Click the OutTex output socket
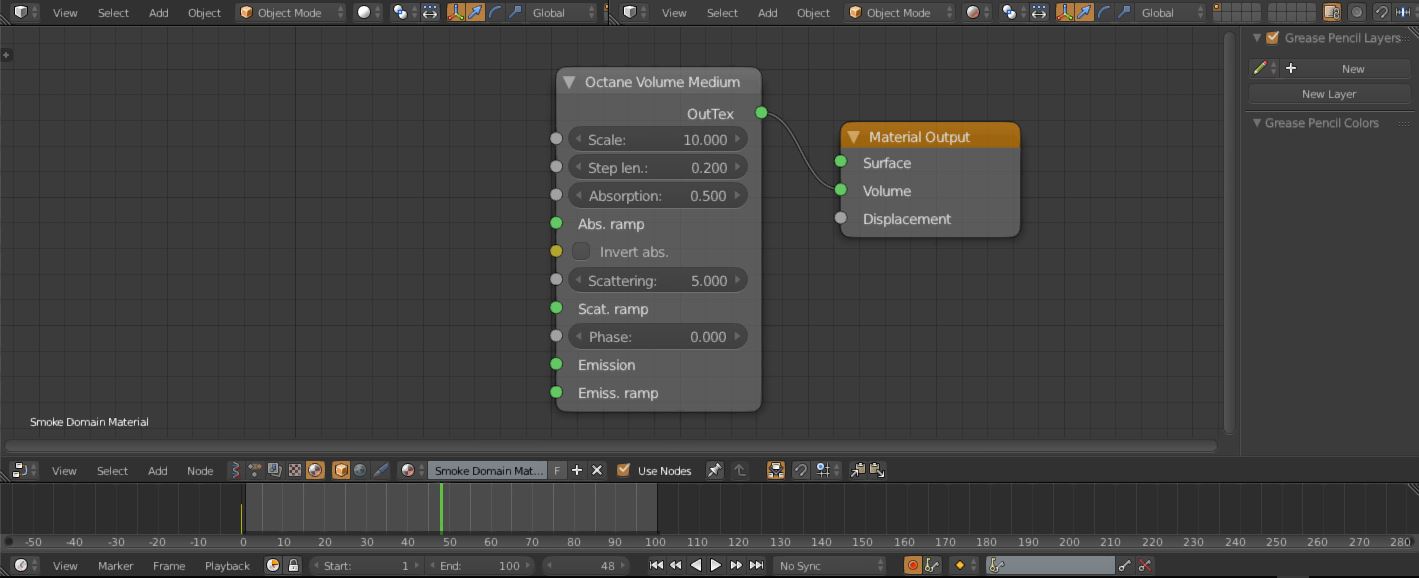Screen dimensions: 1419x578 click(x=761, y=113)
